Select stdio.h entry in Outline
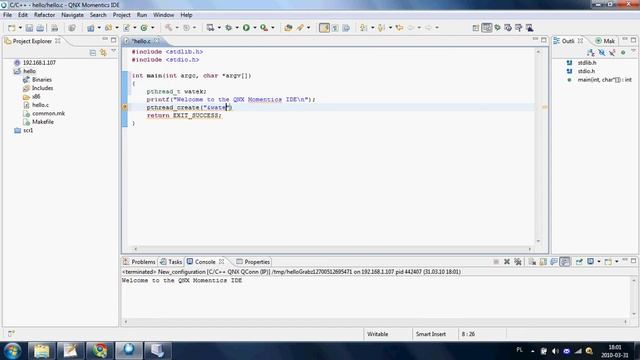Screen dimensions: 640x360 (x=586, y=71)
